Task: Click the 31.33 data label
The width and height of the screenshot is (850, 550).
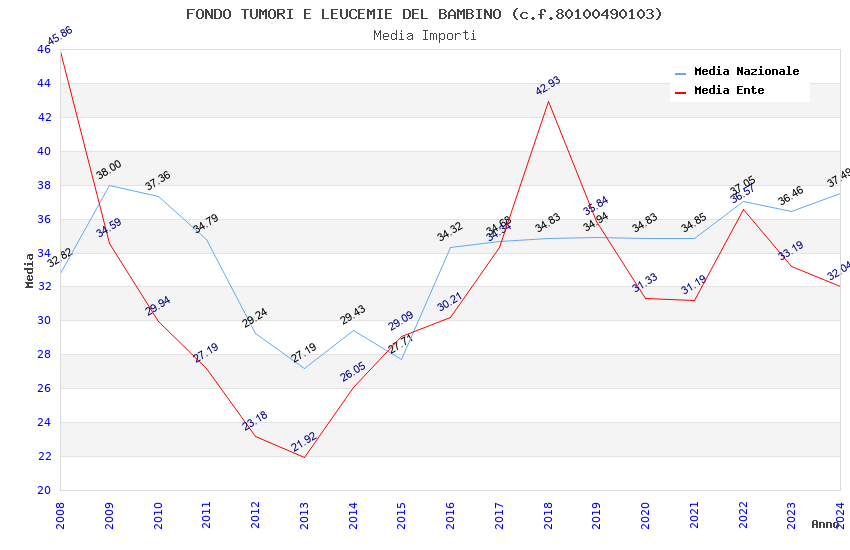Action: [645, 282]
